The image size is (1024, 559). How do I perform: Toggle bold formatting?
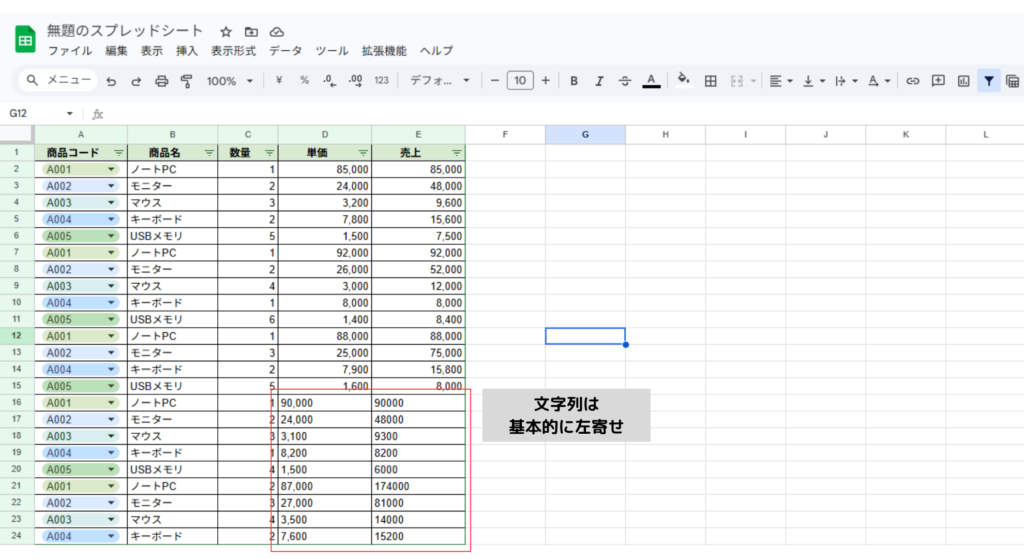[x=574, y=81]
